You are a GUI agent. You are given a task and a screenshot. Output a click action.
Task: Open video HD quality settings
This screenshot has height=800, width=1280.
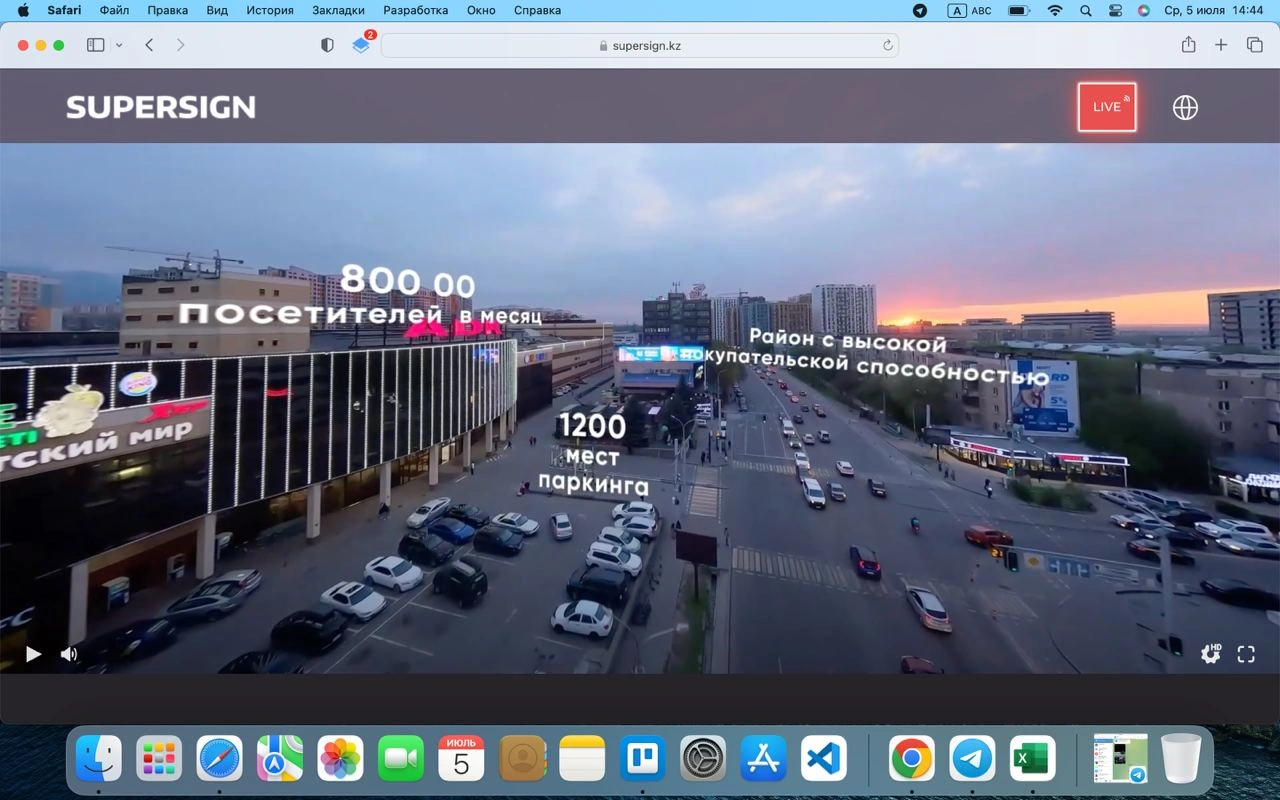point(1211,654)
